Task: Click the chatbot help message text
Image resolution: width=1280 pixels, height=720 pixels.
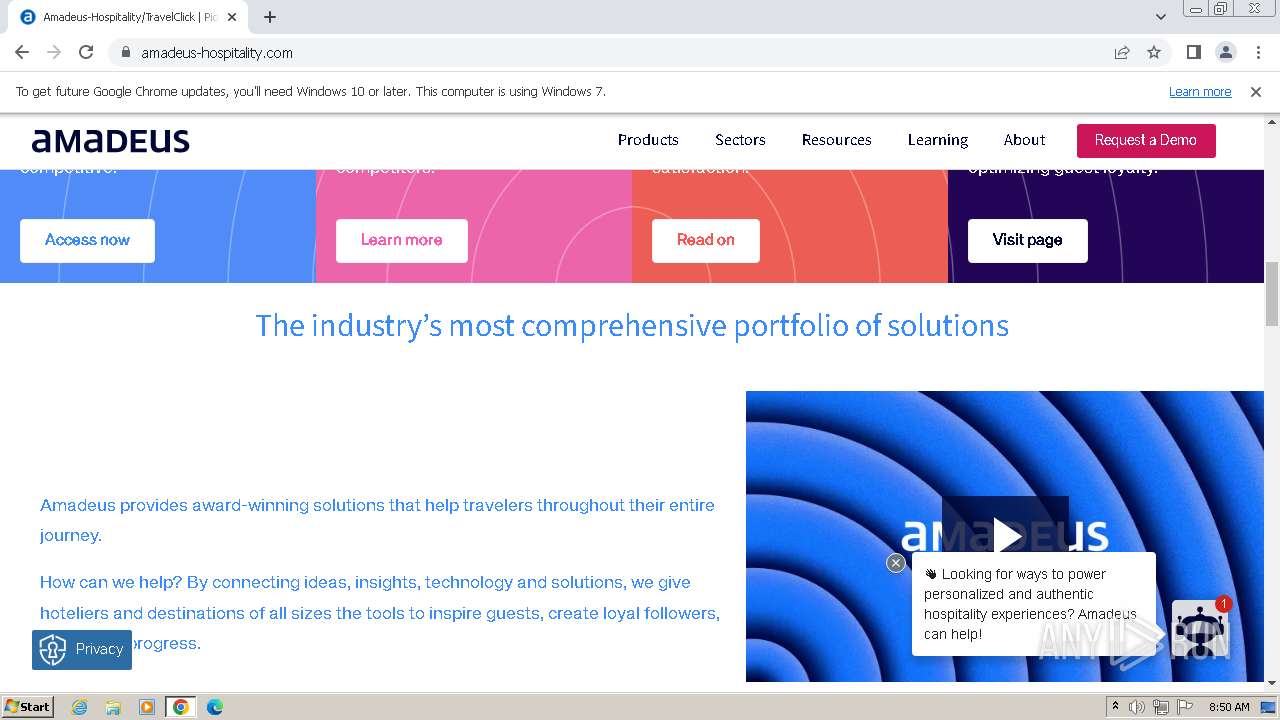Action: (1031, 604)
